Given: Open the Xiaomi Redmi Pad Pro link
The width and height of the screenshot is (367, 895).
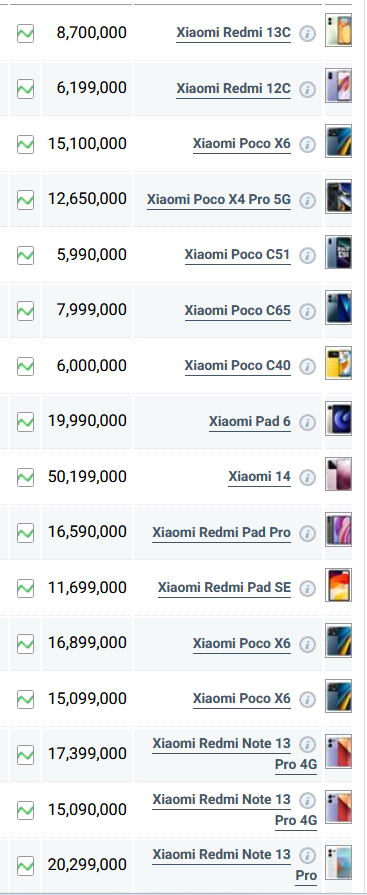Looking at the screenshot, I should click(221, 533).
